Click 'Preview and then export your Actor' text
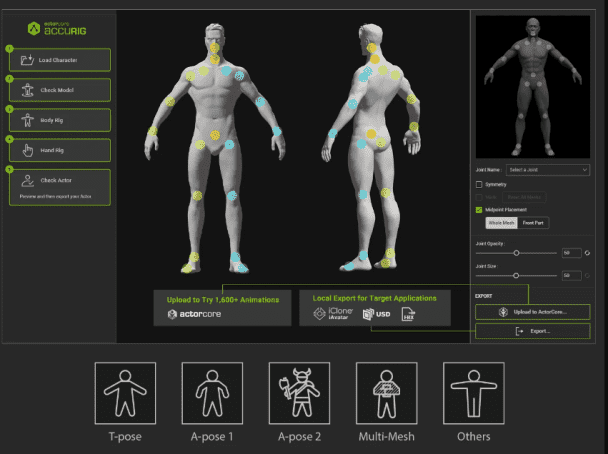 pyautogui.click(x=55, y=197)
